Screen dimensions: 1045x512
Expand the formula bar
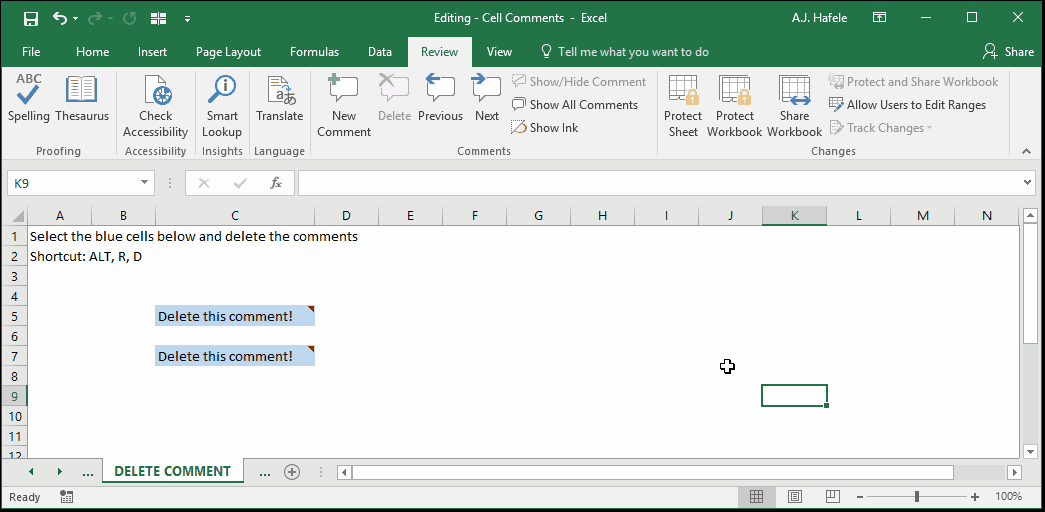(1029, 183)
